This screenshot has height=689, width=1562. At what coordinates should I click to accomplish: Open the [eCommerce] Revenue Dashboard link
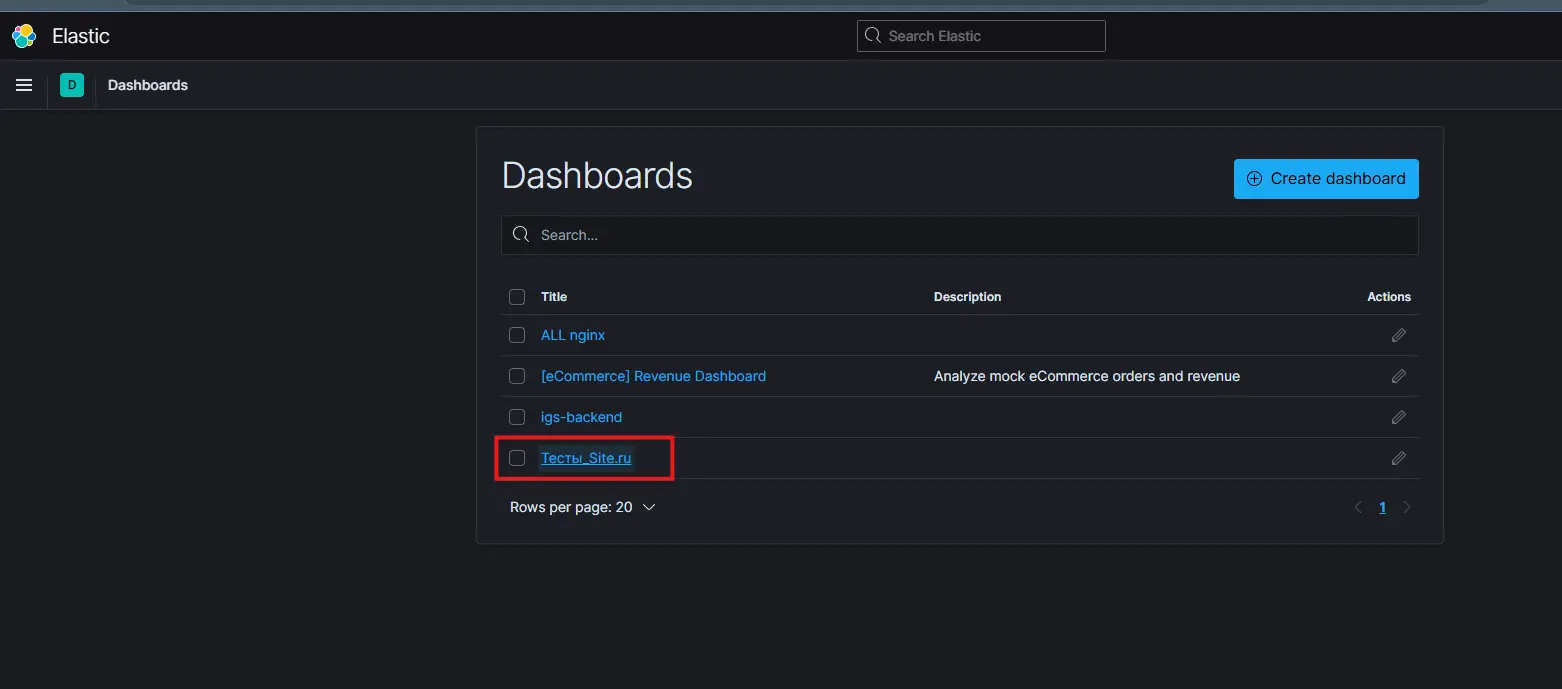coord(653,376)
